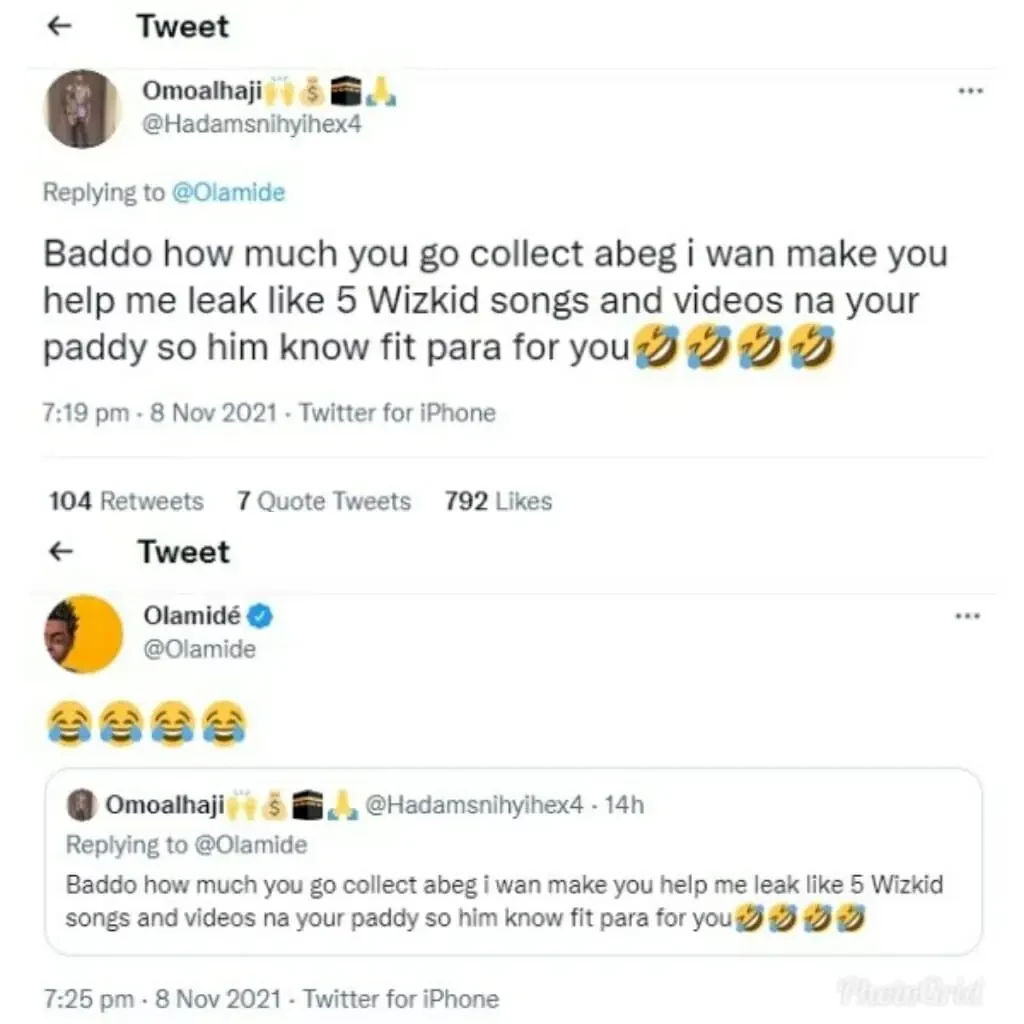Click the @Hadamsnihyihex4 handle in top tweet
This screenshot has height=1024, width=1024.
(251, 127)
